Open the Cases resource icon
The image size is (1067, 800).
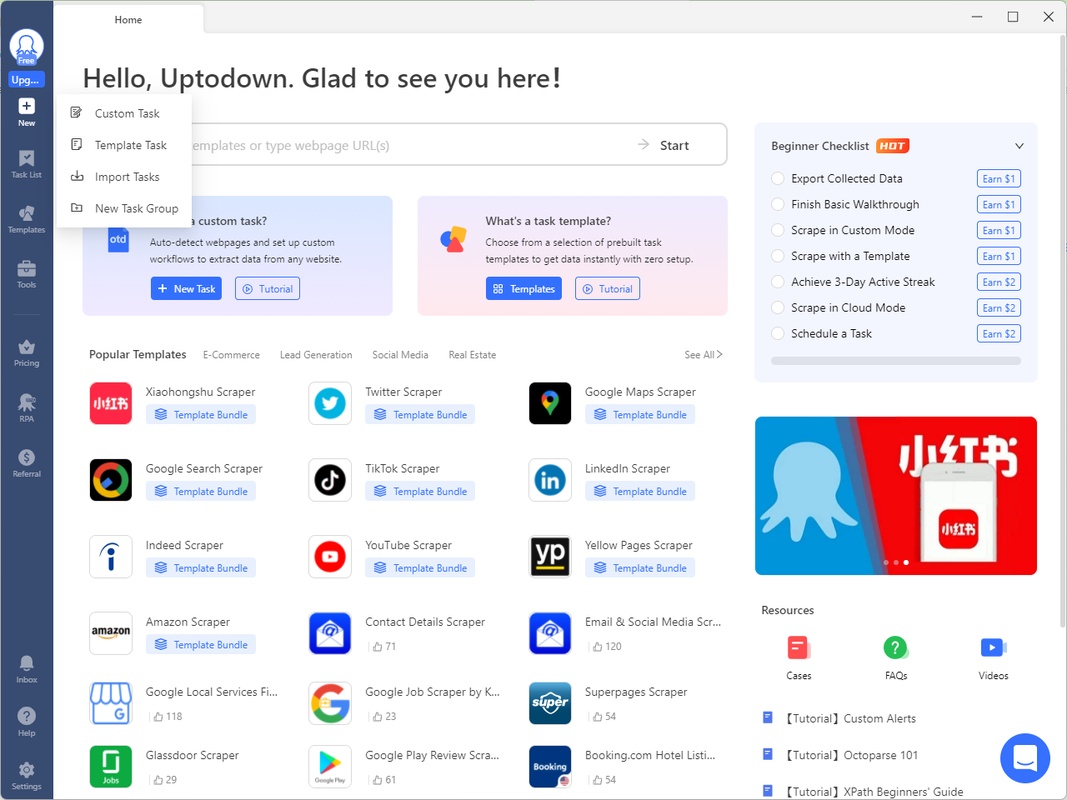[798, 648]
